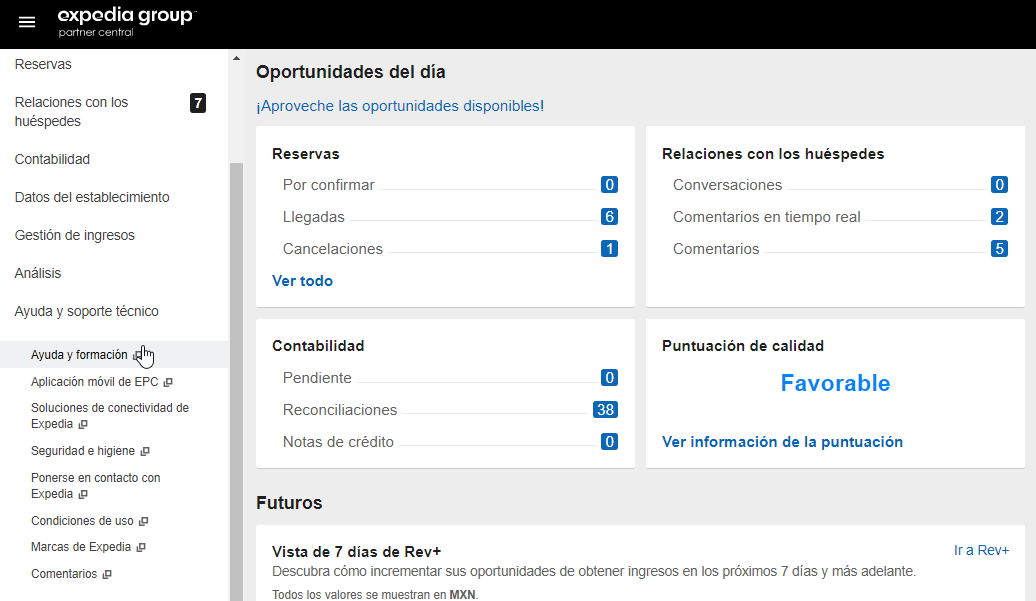Screen dimensions: 1036x601
Task: Click the Reconciliaciones count badge 38
Action: (x=604, y=410)
